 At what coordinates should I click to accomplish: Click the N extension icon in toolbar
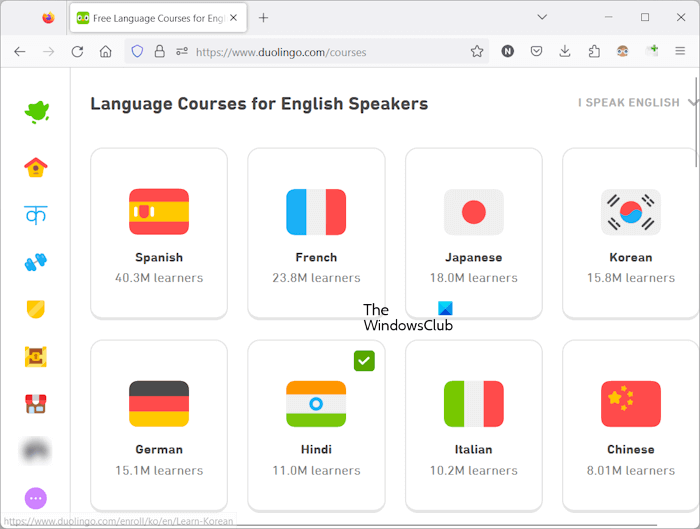[508, 52]
